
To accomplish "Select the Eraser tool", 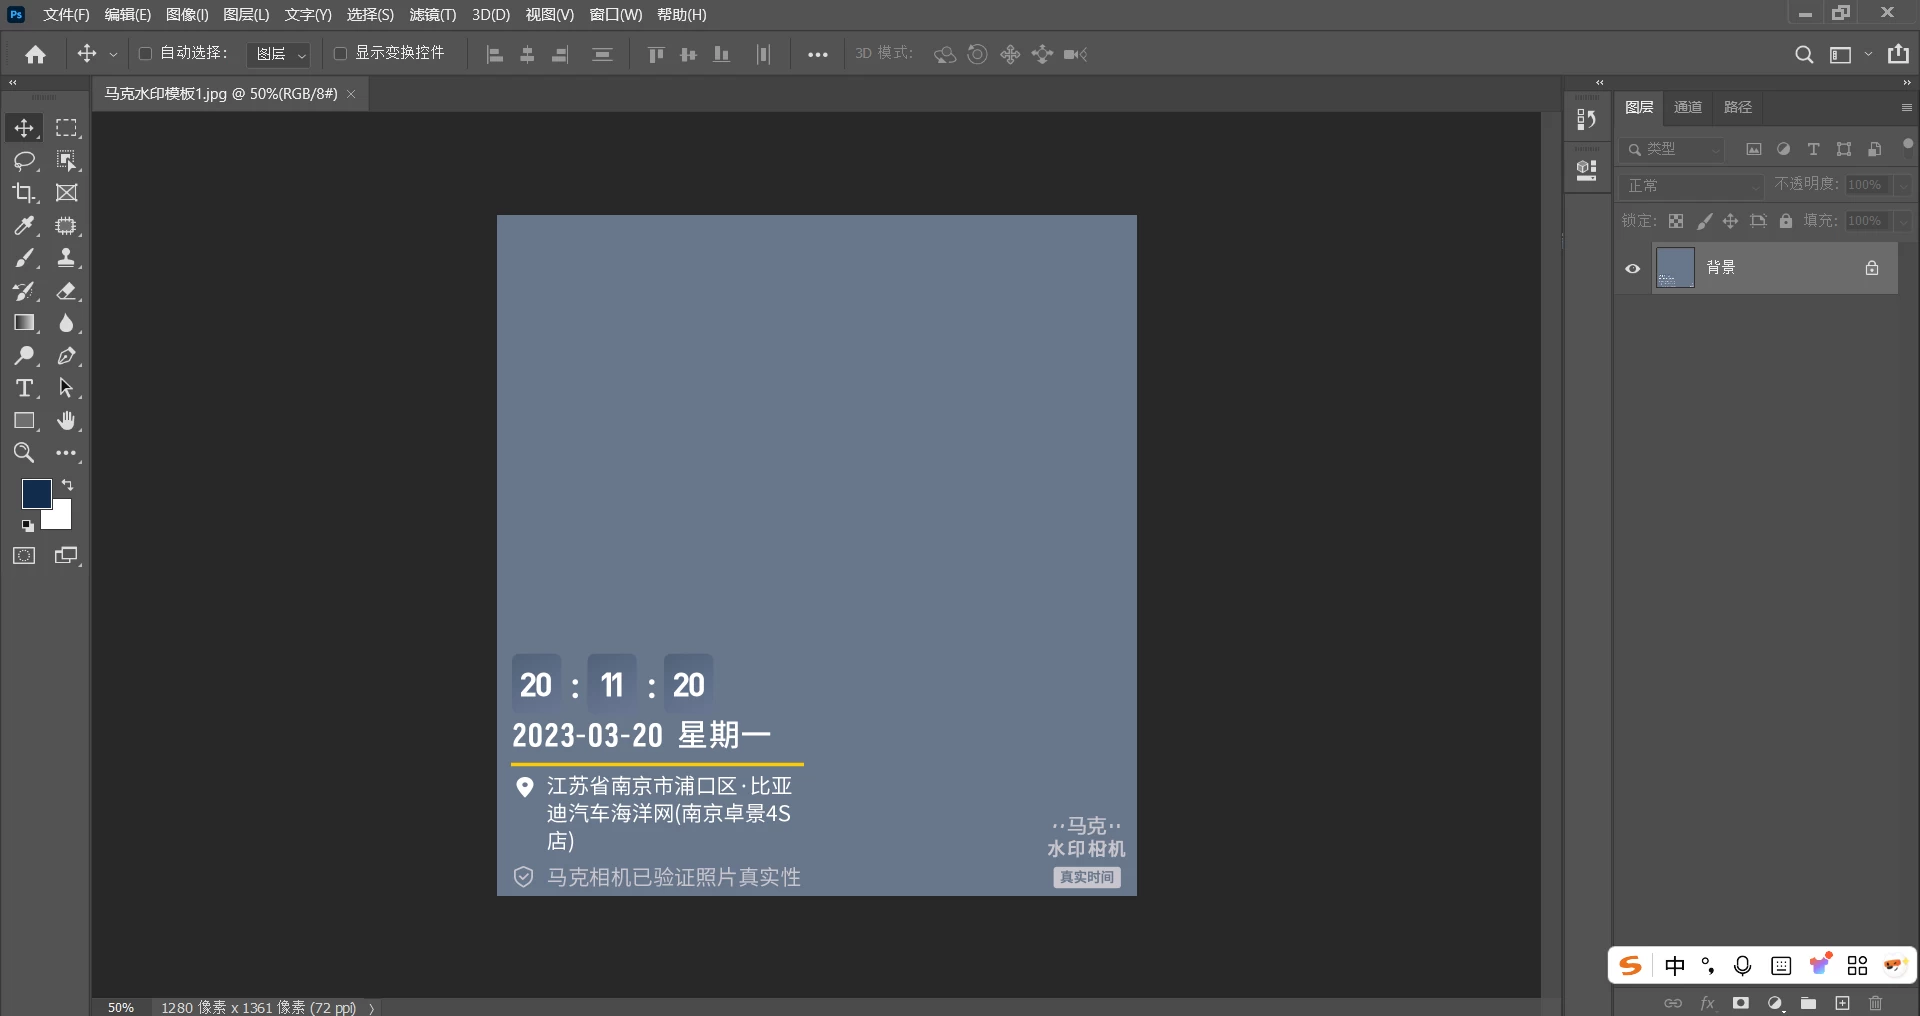I will coord(67,291).
